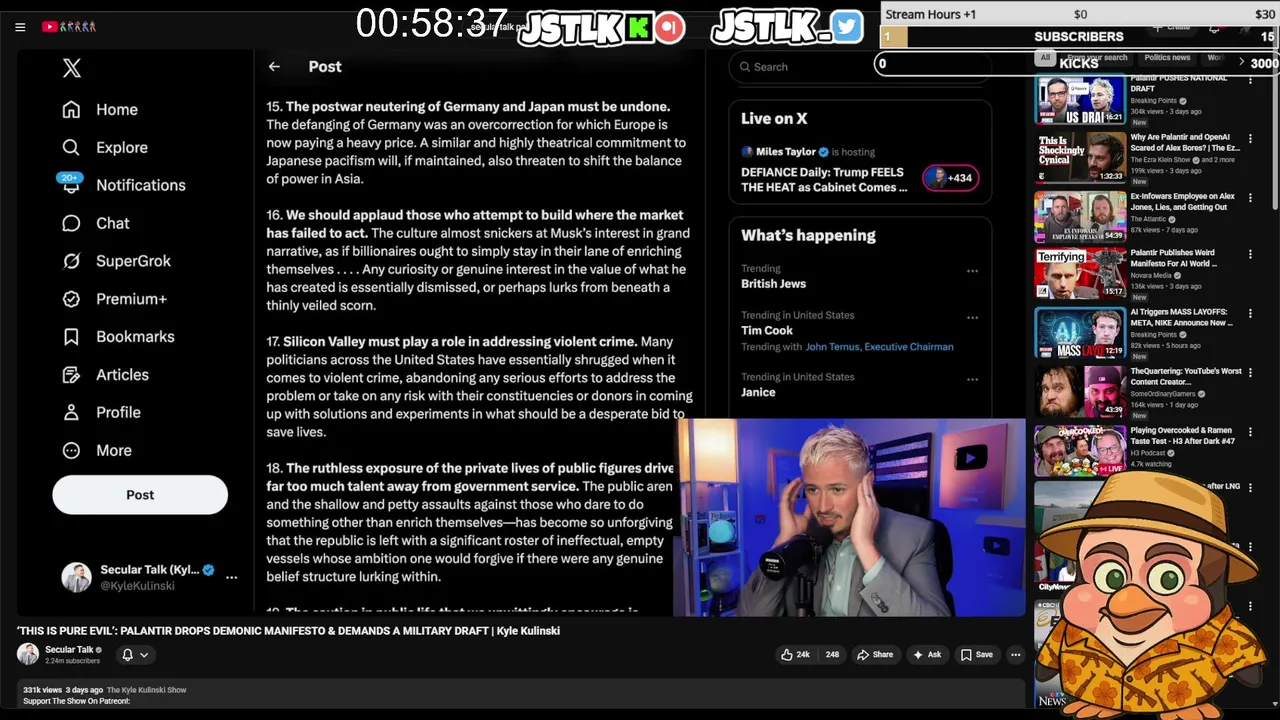
Task: Open the Bookmarks menu item label
Action: click(x=135, y=337)
